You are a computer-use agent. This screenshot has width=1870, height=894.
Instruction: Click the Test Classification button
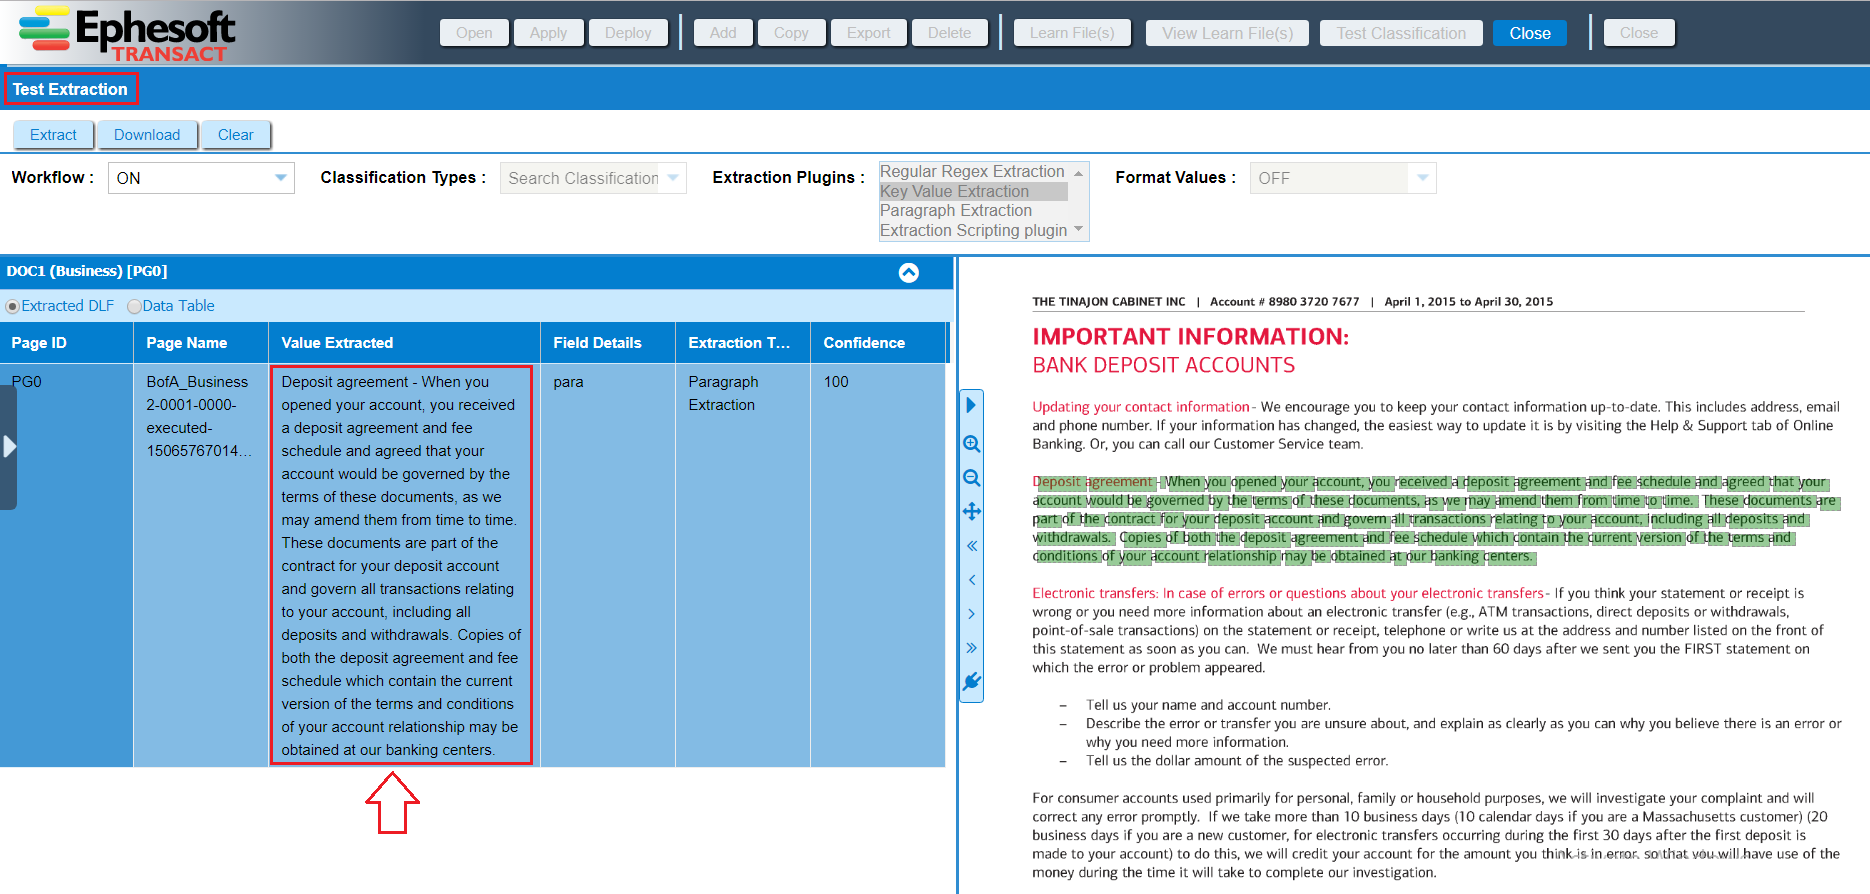[x=1401, y=33]
